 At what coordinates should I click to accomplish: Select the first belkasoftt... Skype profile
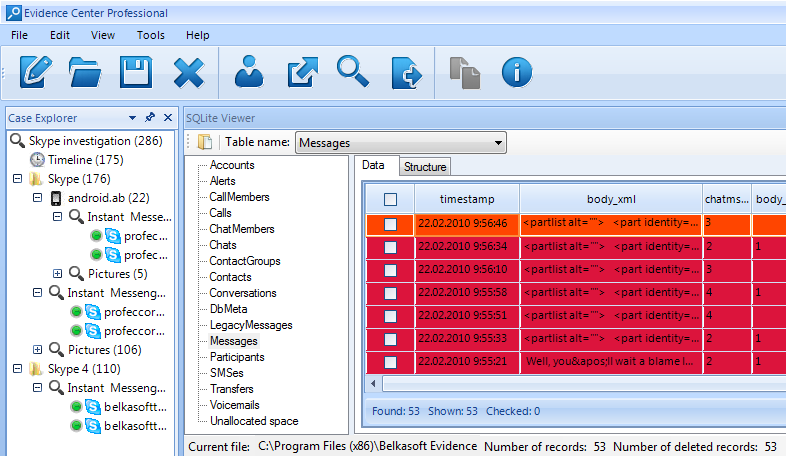point(135,407)
